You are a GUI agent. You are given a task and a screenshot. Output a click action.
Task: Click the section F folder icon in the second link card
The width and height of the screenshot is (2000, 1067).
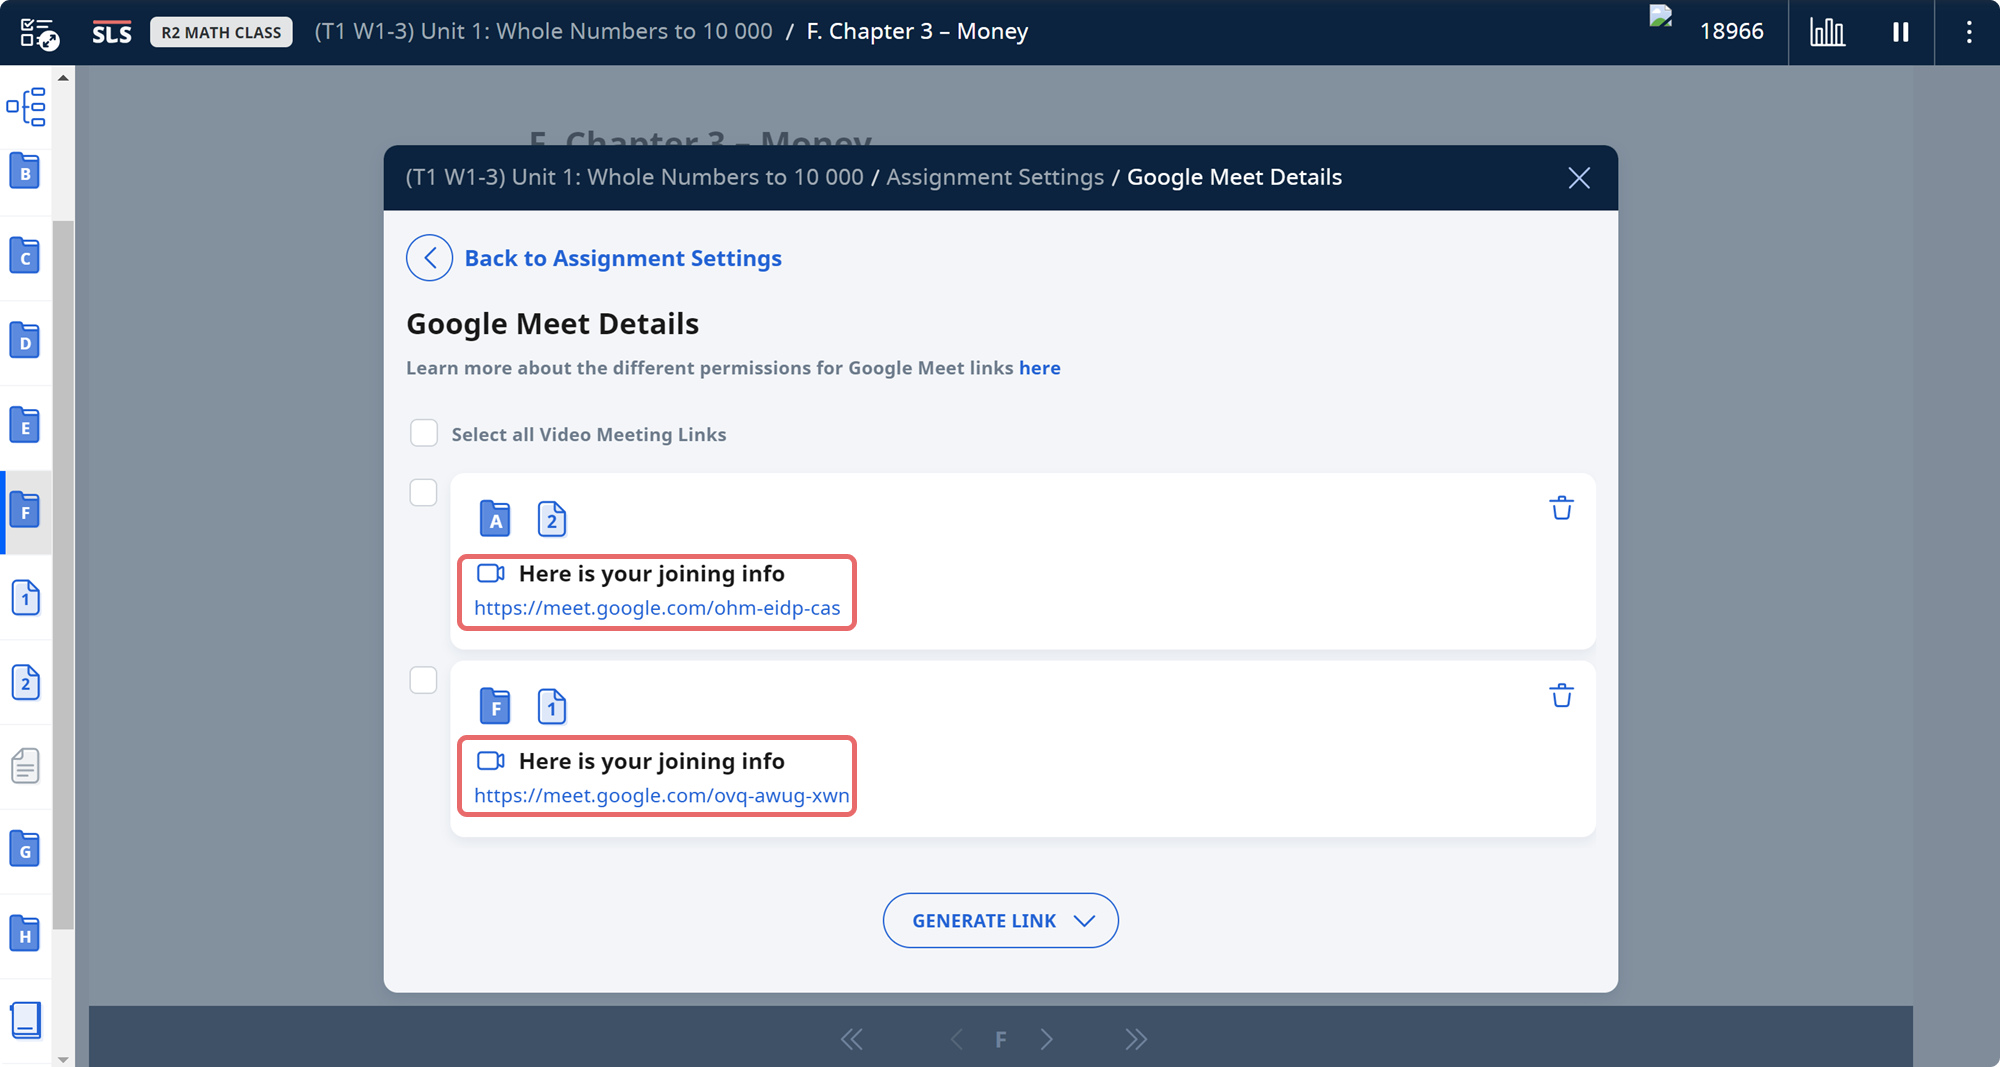495,707
